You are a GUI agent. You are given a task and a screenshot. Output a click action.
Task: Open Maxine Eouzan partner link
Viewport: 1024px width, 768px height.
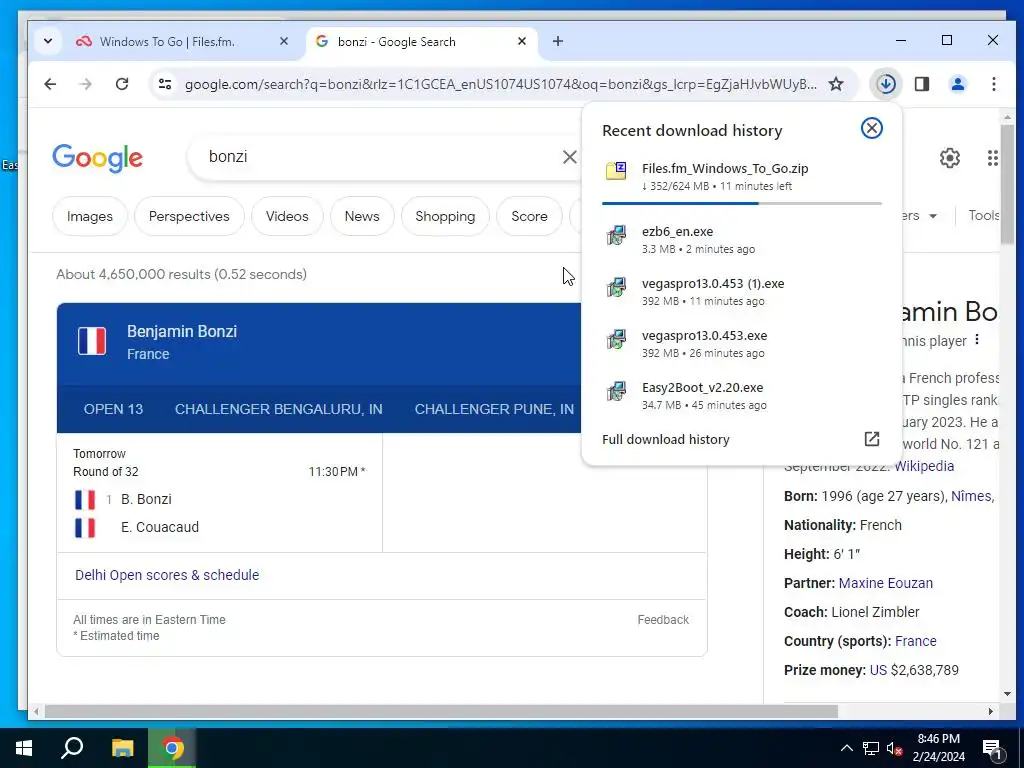pyautogui.click(x=886, y=583)
